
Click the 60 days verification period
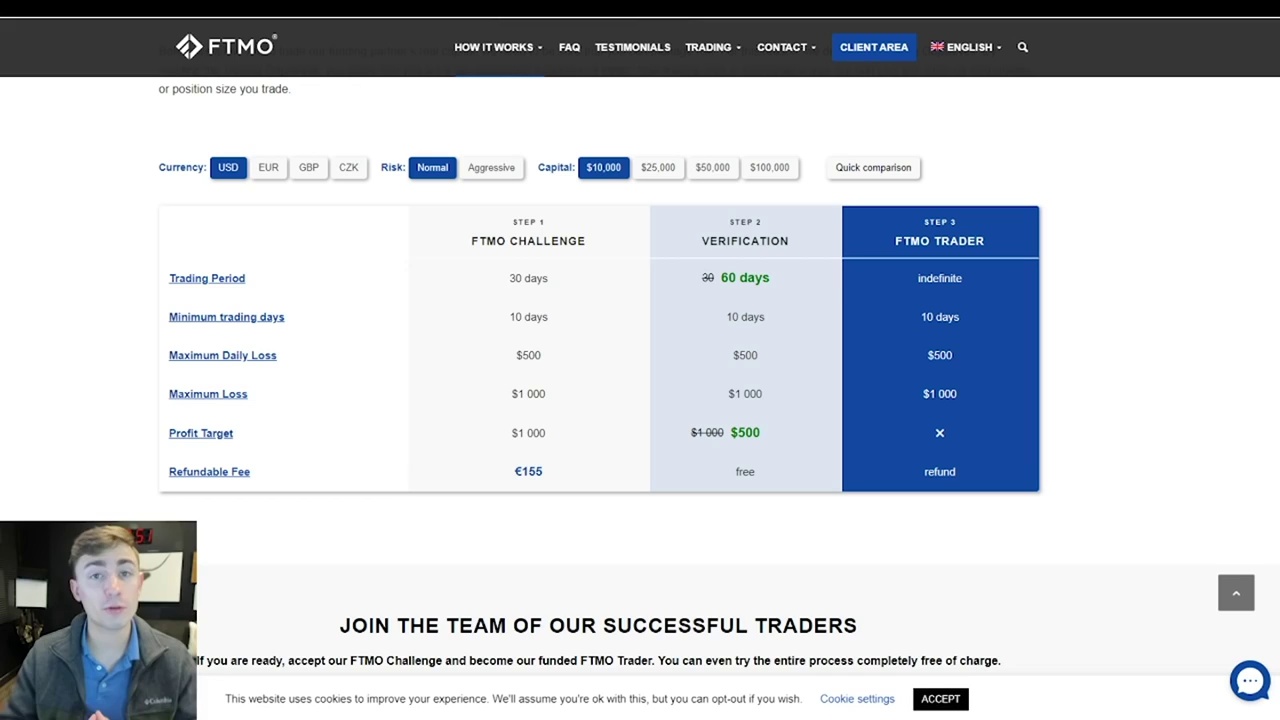[745, 277]
